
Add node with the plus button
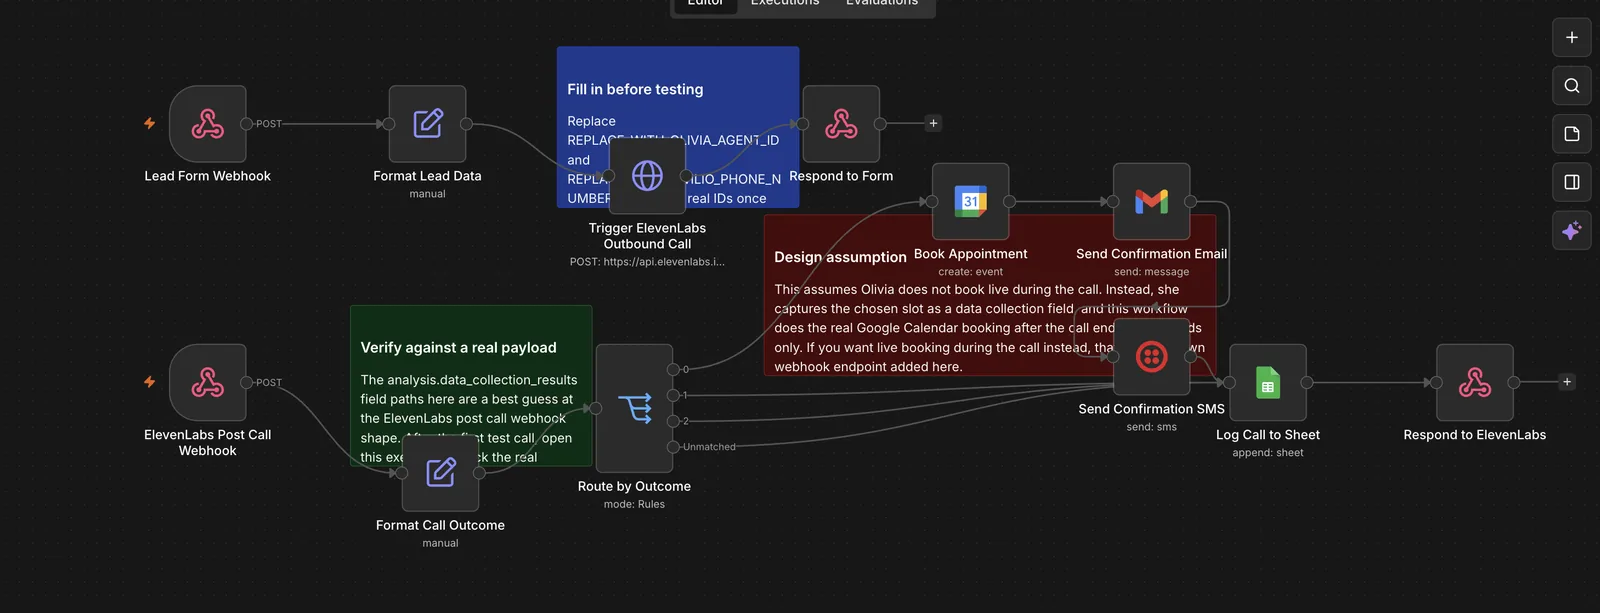coord(1572,37)
